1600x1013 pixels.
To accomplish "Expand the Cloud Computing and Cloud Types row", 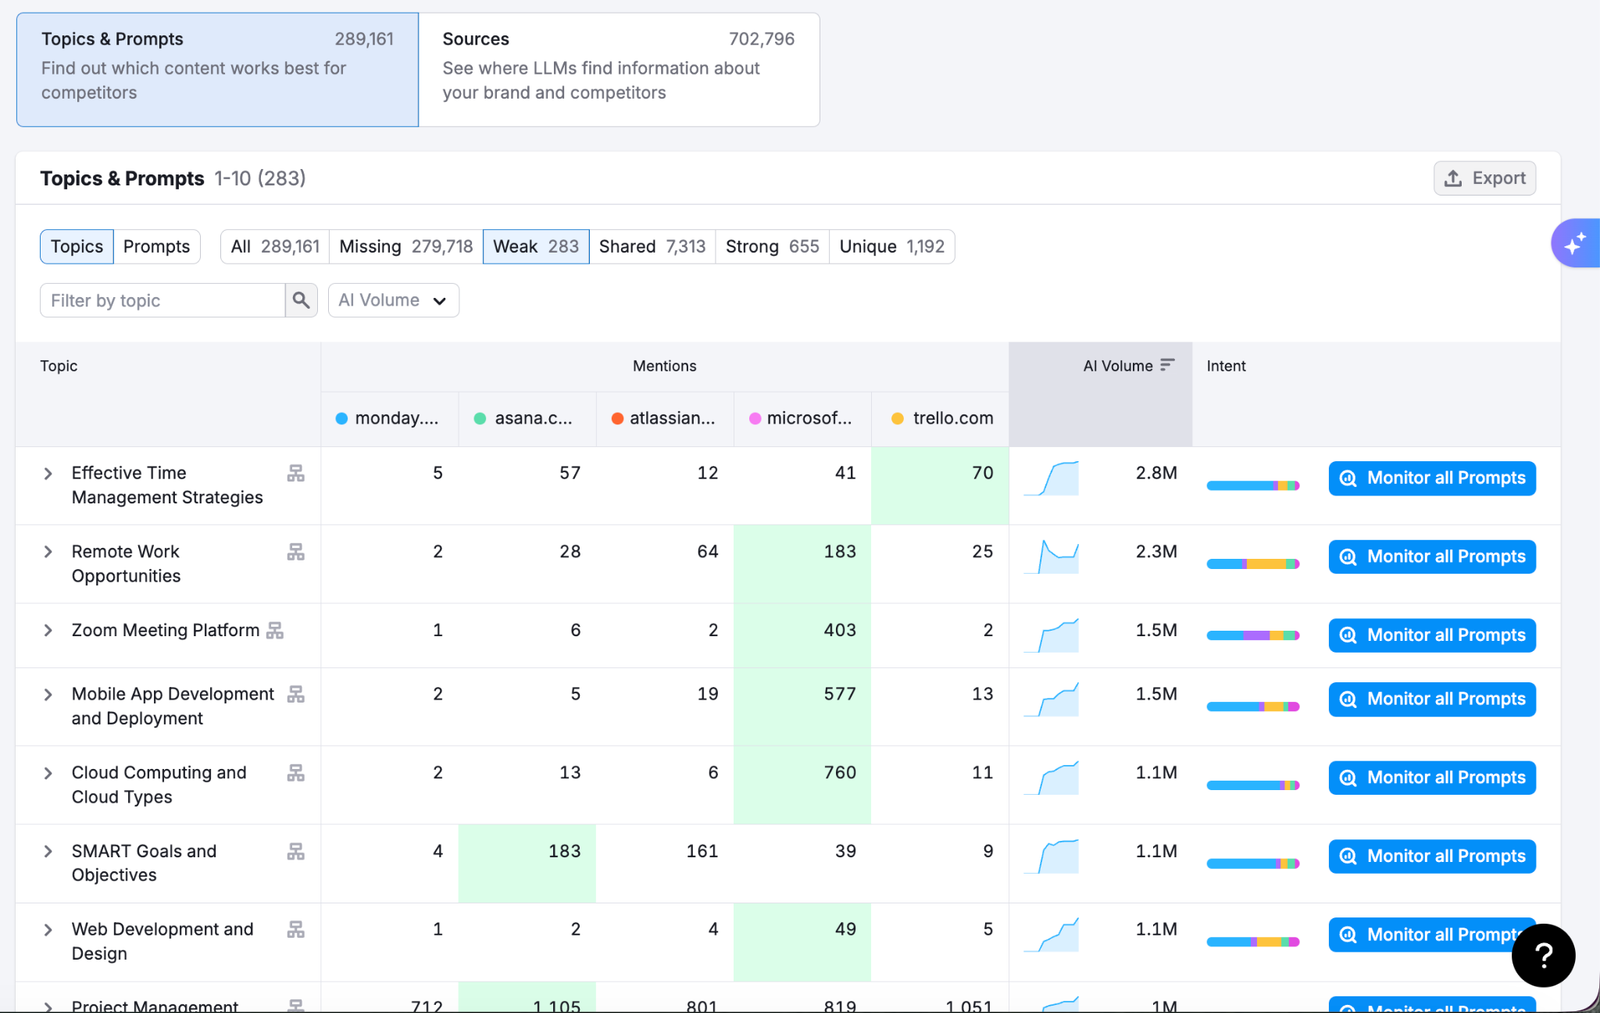I will tap(48, 773).
